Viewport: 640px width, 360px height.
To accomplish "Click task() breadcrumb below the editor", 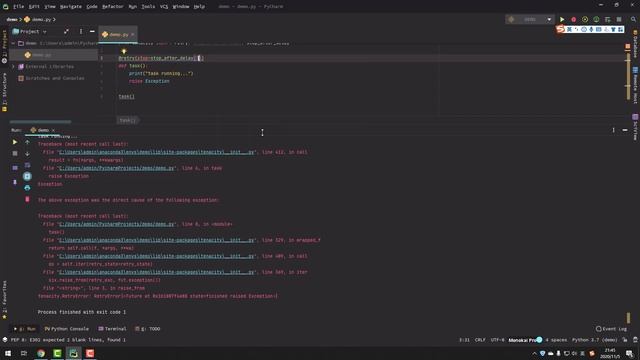I will [128, 120].
